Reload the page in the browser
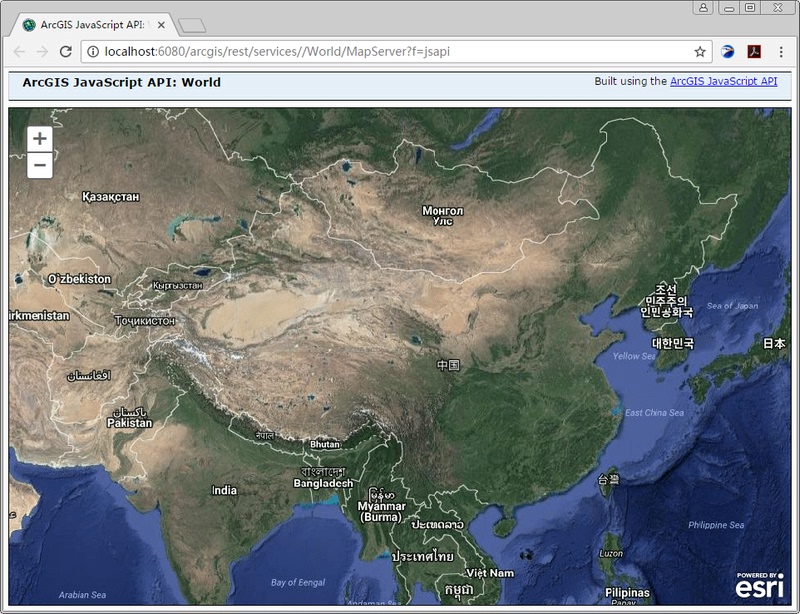The image size is (800, 614). pyautogui.click(x=66, y=52)
